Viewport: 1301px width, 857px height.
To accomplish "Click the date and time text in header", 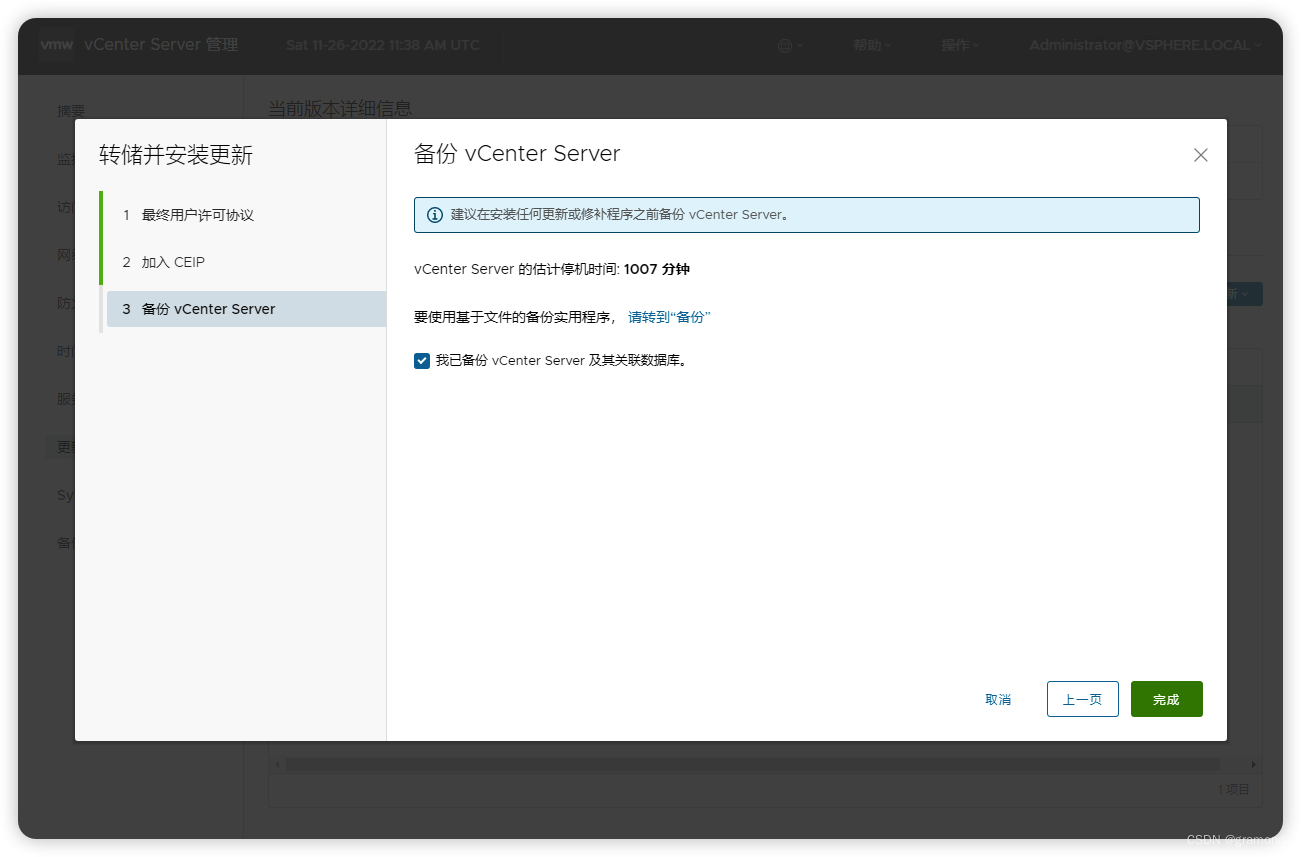I will coord(383,45).
